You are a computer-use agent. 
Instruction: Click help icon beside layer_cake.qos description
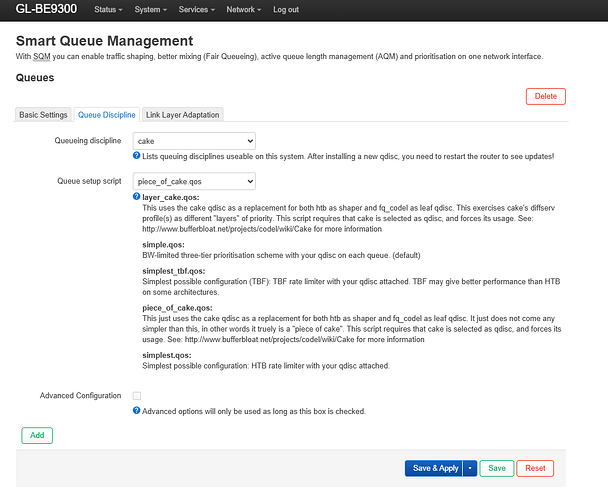(x=136, y=197)
